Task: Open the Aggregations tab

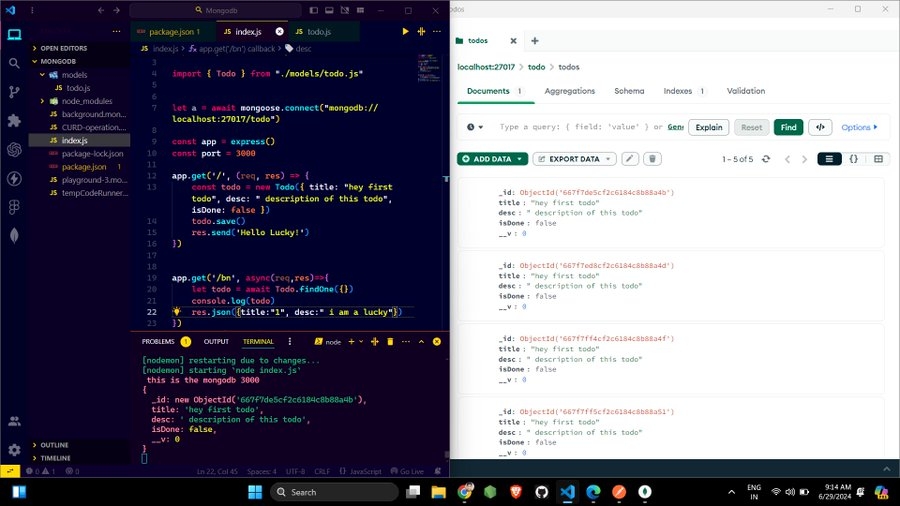Action: [569, 91]
